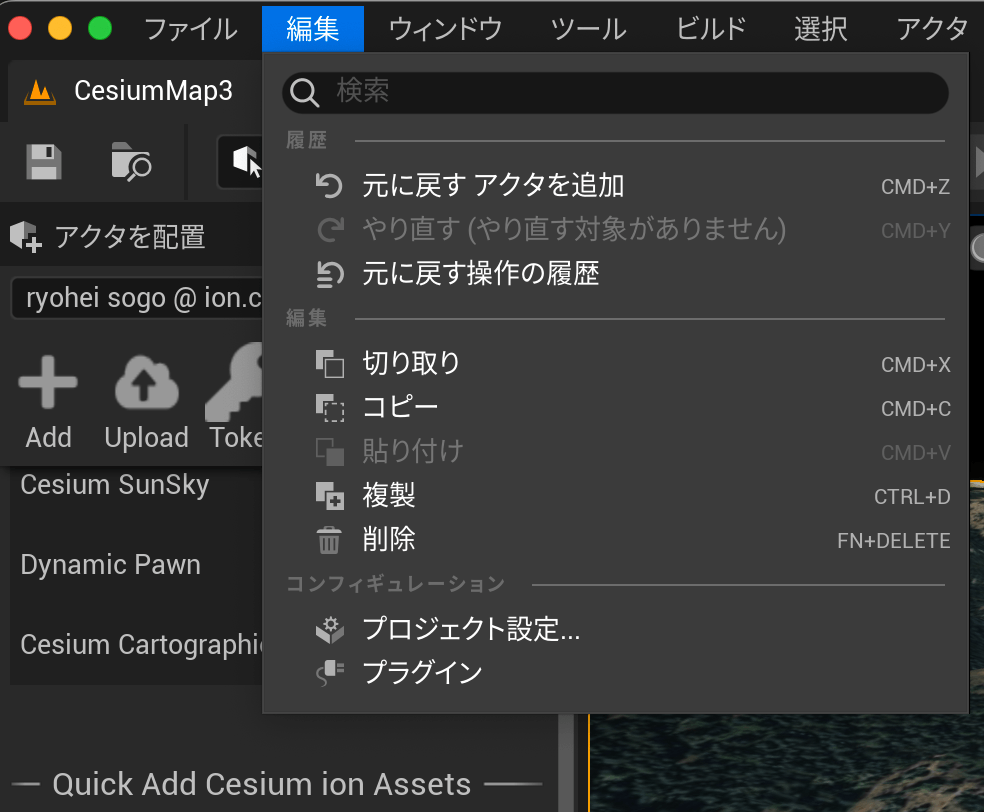
Task: Open the ファイル menu
Action: (x=191, y=29)
